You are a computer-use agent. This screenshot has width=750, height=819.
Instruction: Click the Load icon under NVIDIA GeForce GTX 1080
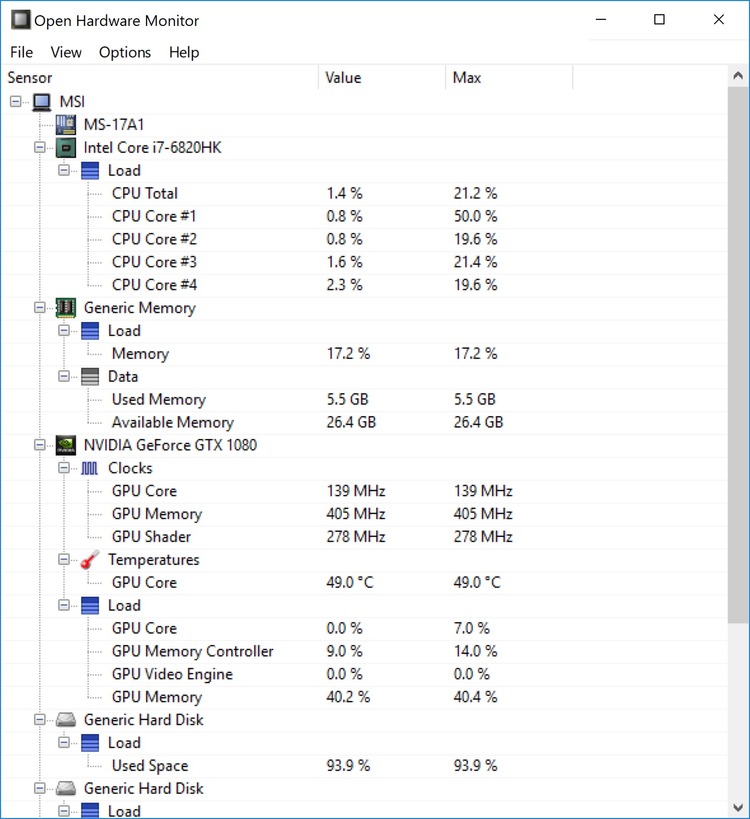[90, 605]
